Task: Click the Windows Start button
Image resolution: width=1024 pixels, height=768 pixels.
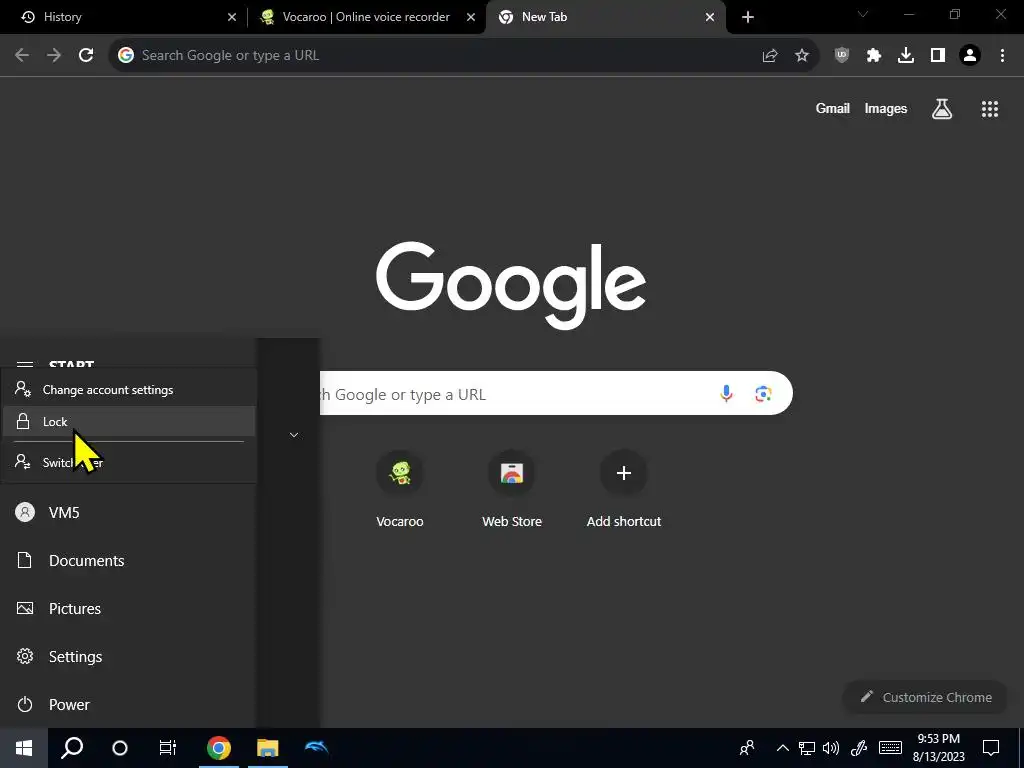Action: [x=24, y=748]
